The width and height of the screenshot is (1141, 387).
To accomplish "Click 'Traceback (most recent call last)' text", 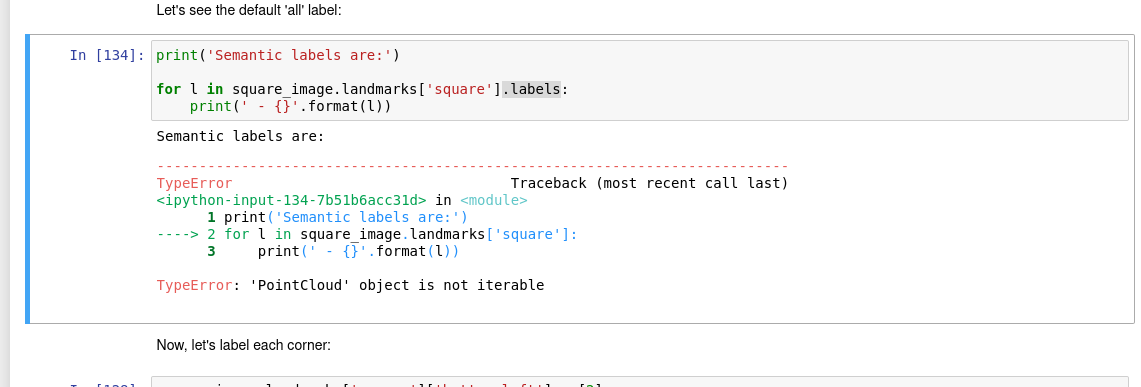I will pos(649,183).
